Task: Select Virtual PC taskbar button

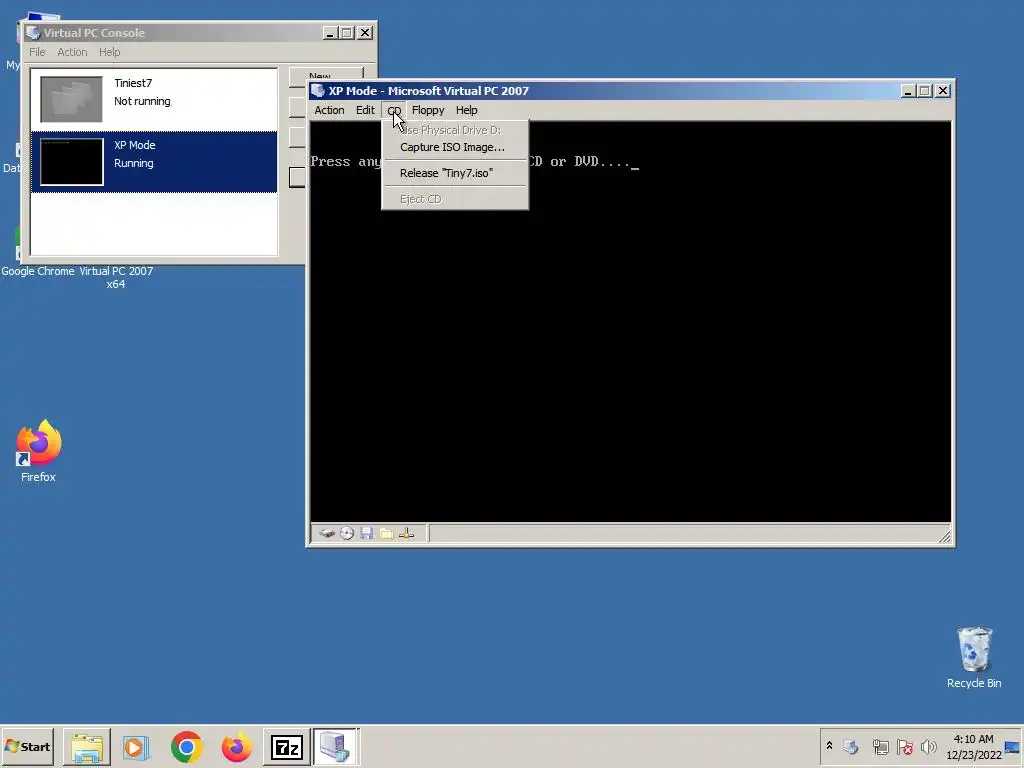Action: (336, 747)
